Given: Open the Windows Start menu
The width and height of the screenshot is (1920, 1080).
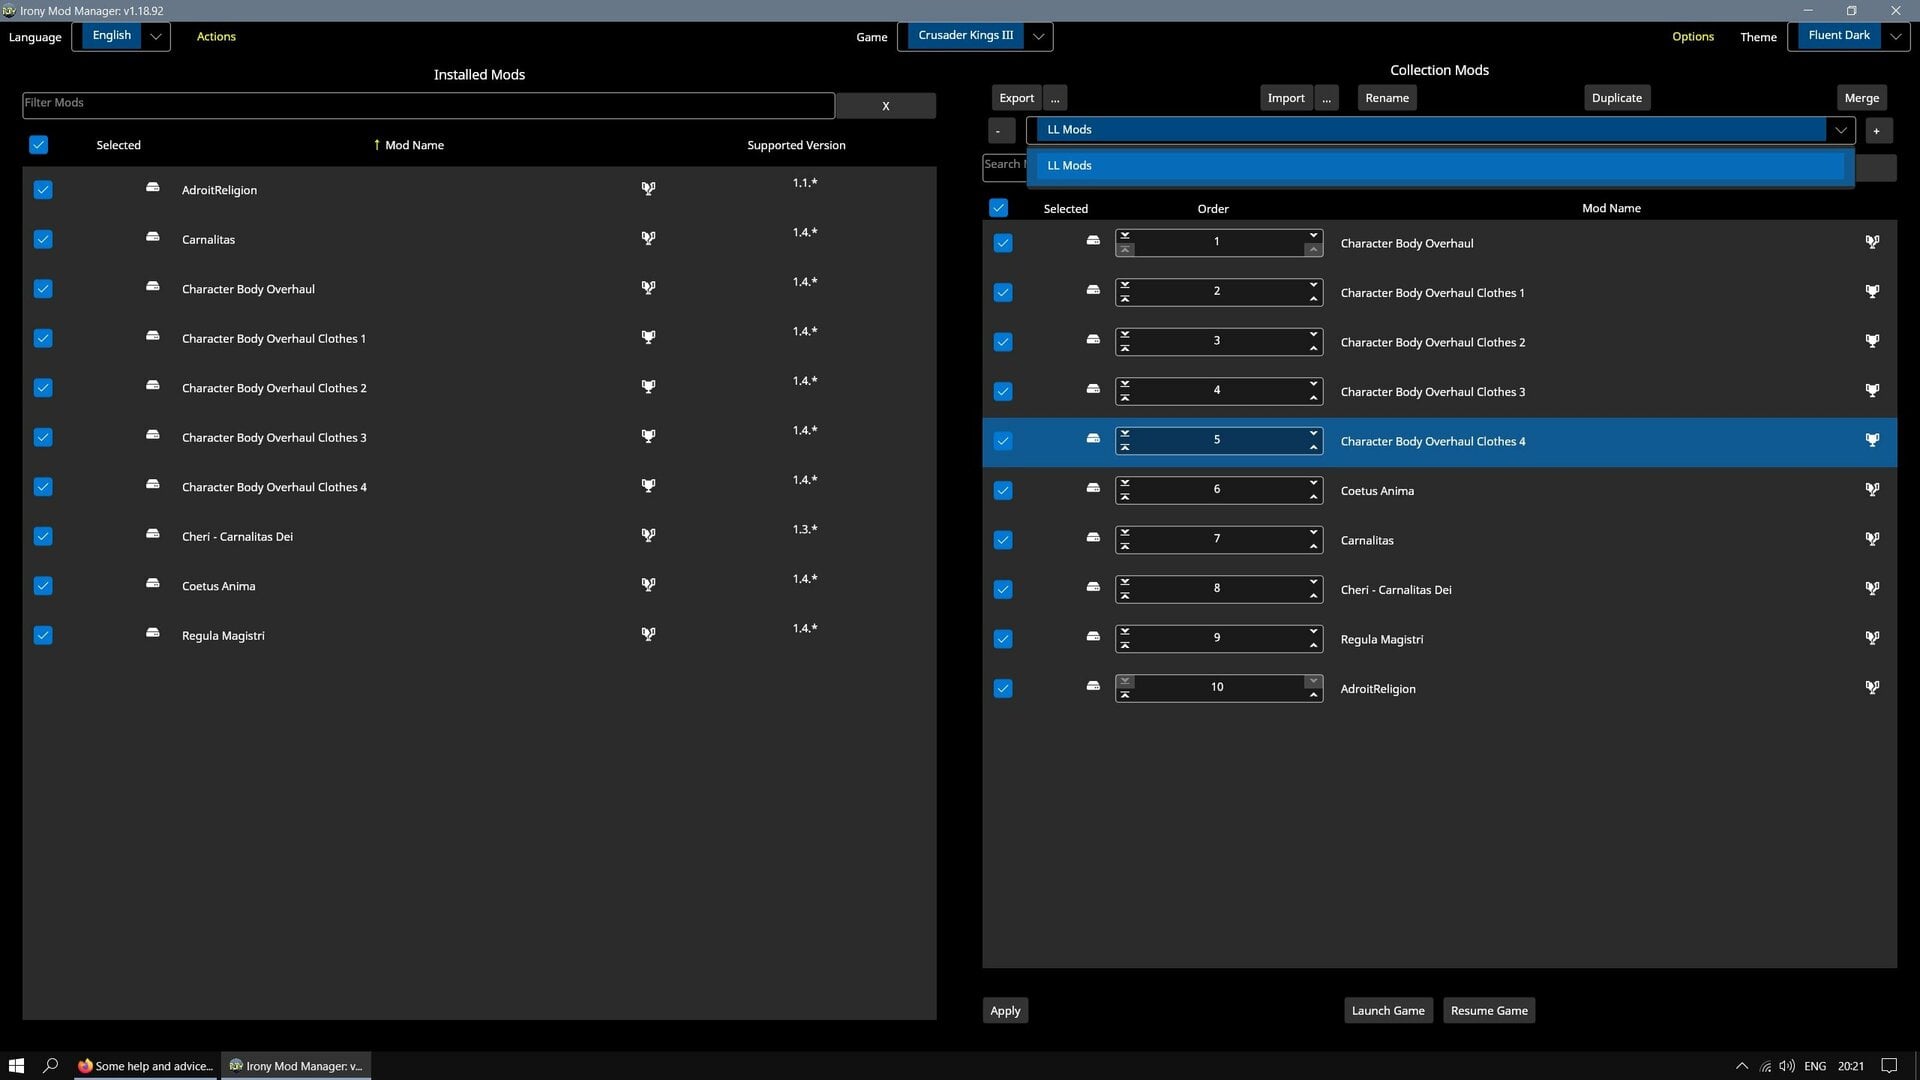Looking at the screenshot, I should pyautogui.click(x=16, y=1066).
